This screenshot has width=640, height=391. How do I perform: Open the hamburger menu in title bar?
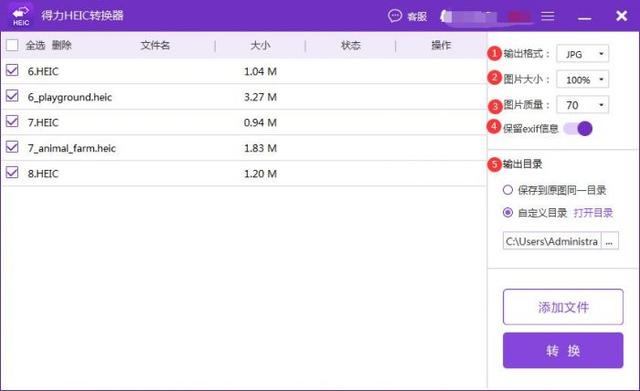pyautogui.click(x=547, y=16)
